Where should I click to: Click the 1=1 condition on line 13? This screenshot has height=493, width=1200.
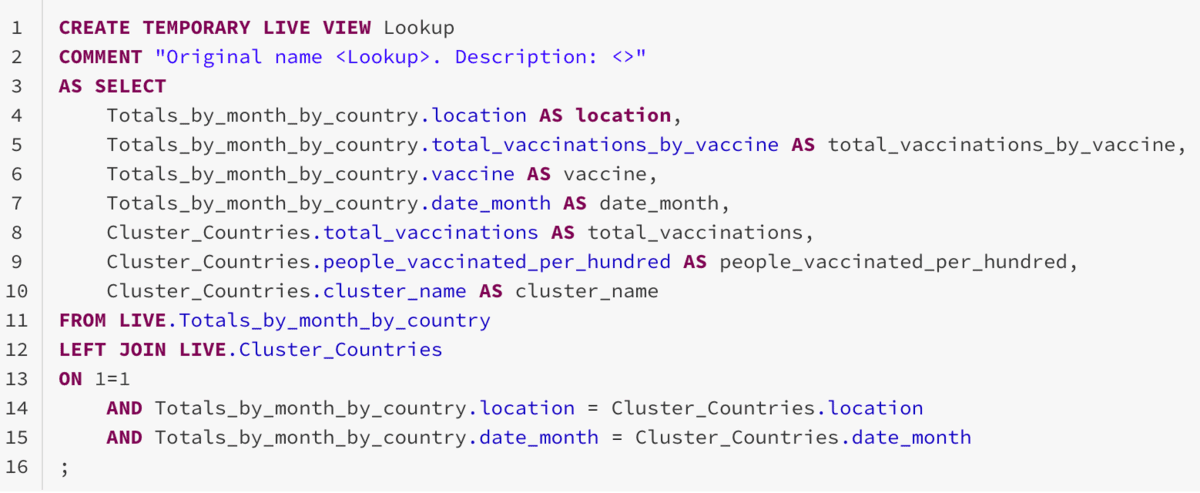pyautogui.click(x=112, y=379)
